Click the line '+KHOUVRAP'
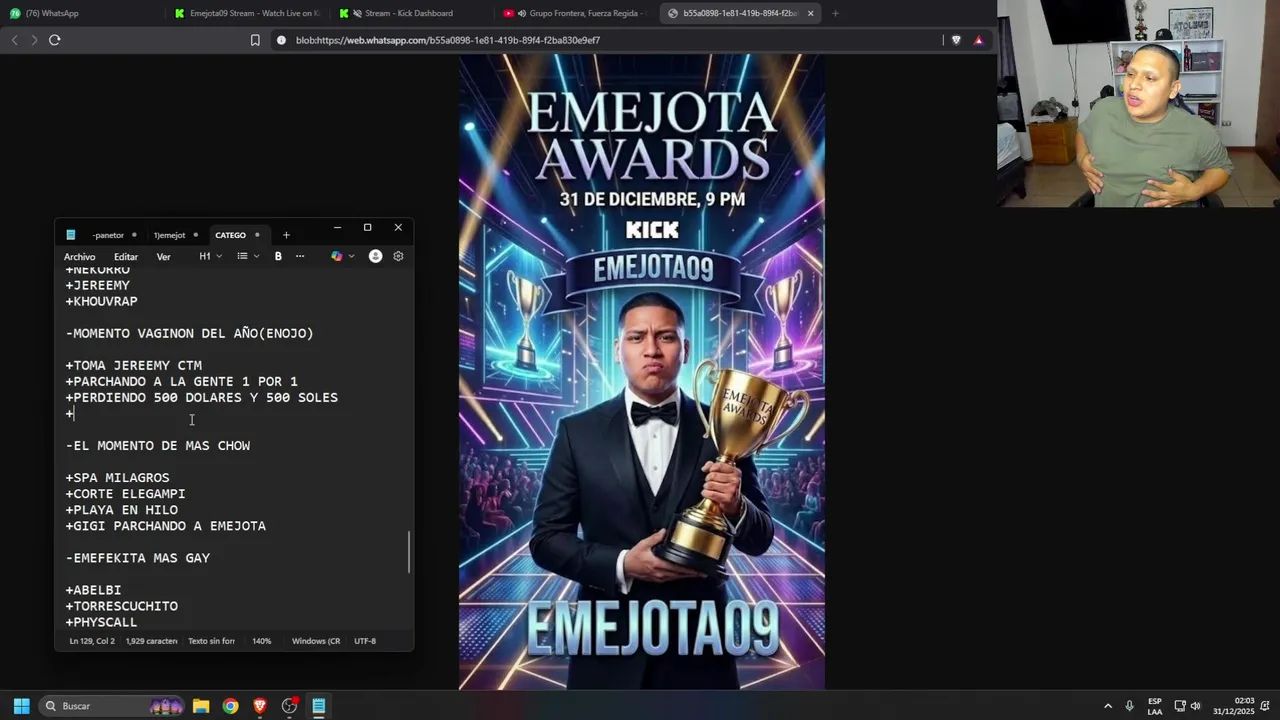The height and width of the screenshot is (720, 1280). (102, 302)
